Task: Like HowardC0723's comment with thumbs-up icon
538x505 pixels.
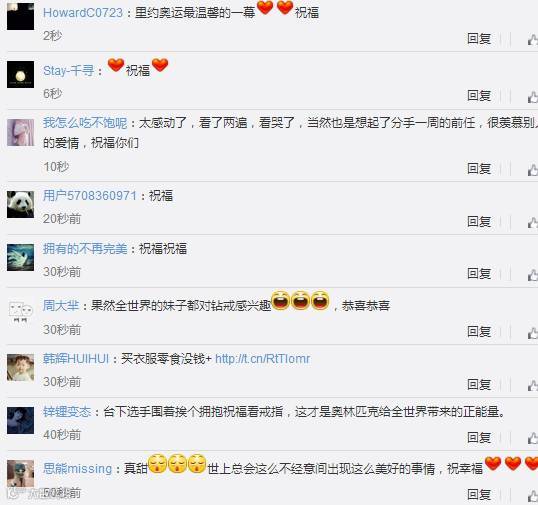Action: point(533,39)
